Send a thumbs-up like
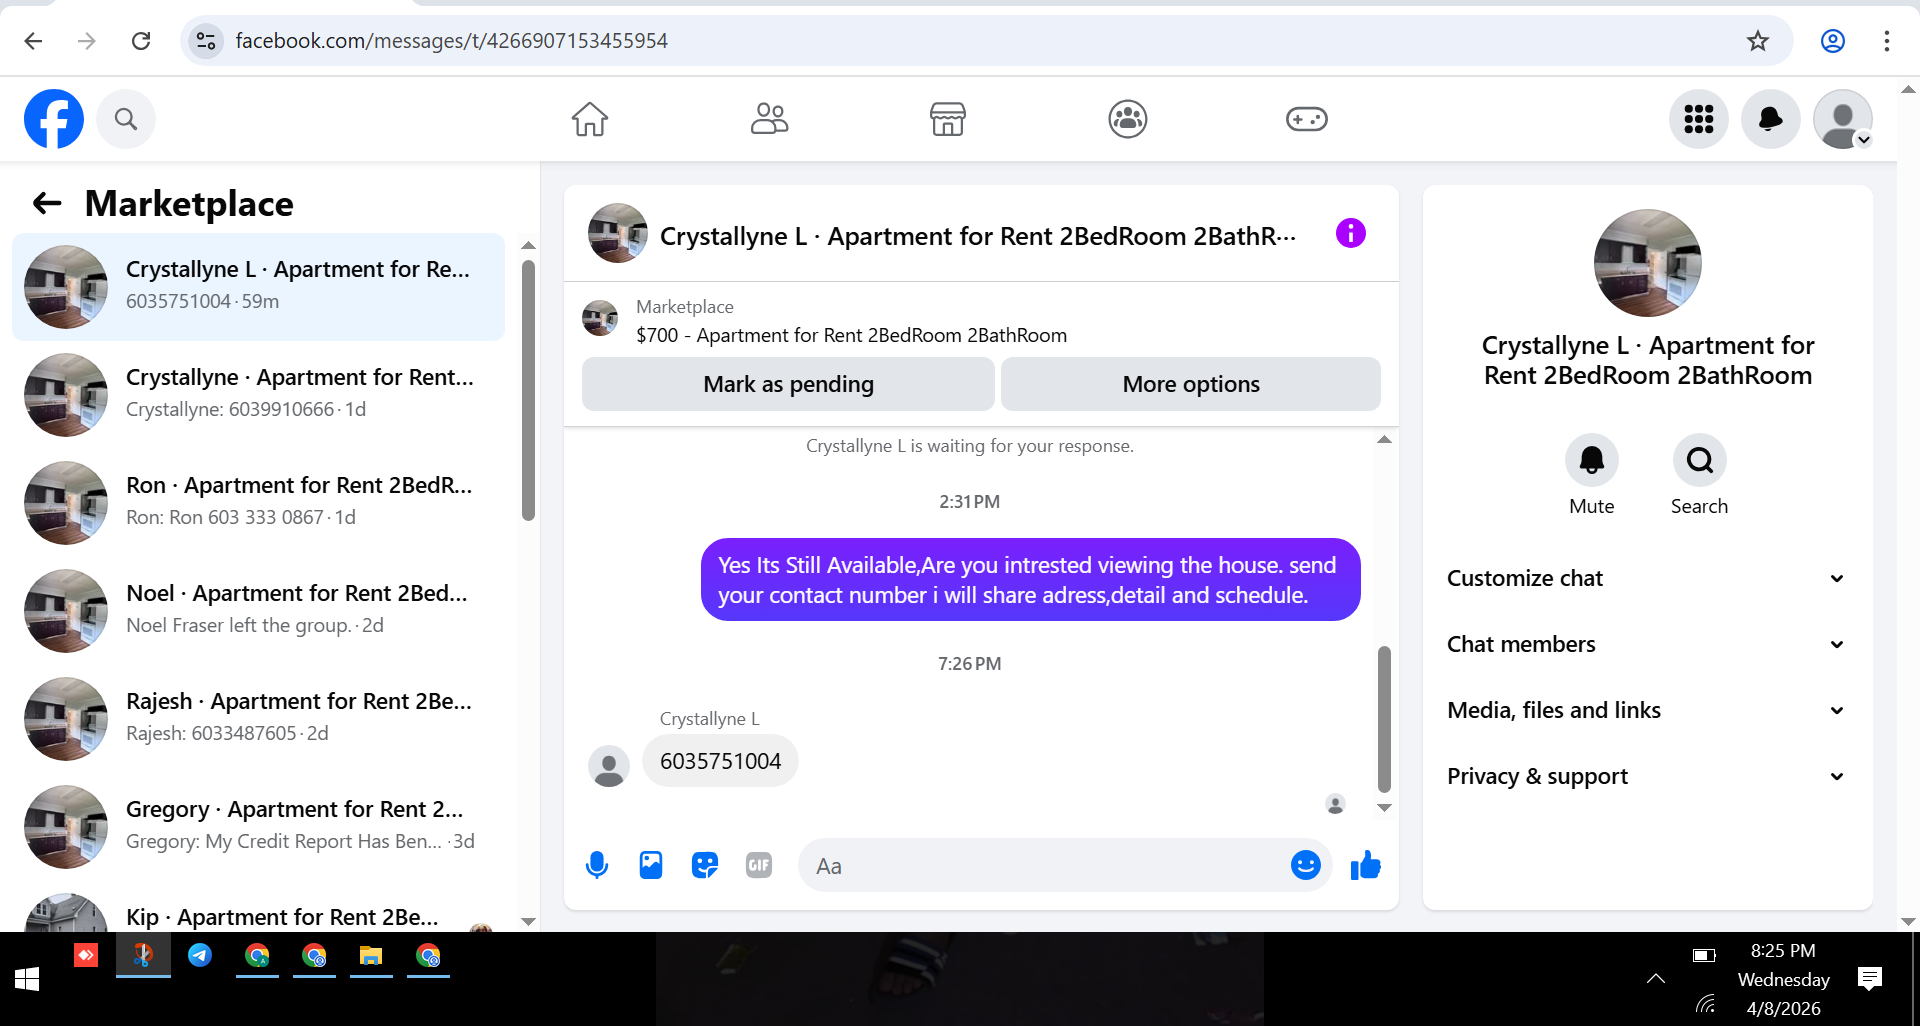Screen dimensions: 1920x1026 (x=1365, y=865)
